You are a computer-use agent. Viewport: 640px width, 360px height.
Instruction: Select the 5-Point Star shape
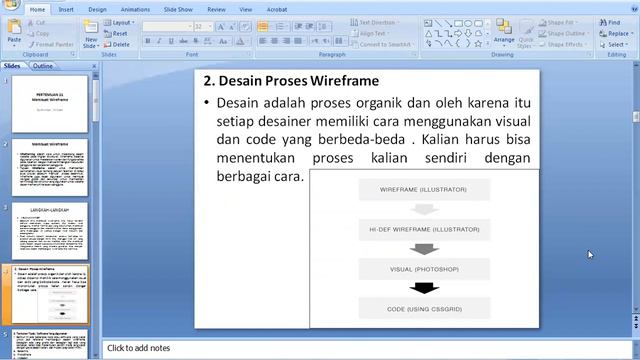point(478,43)
